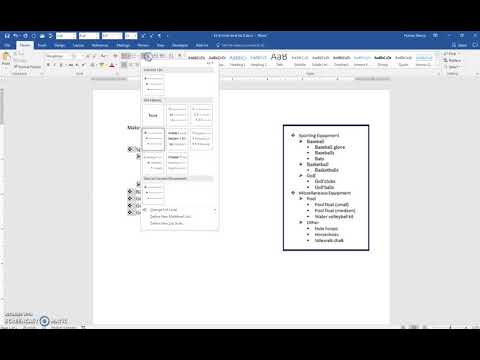Click the Replace button
Screen dimensions: 480x360
(x=452, y=60)
